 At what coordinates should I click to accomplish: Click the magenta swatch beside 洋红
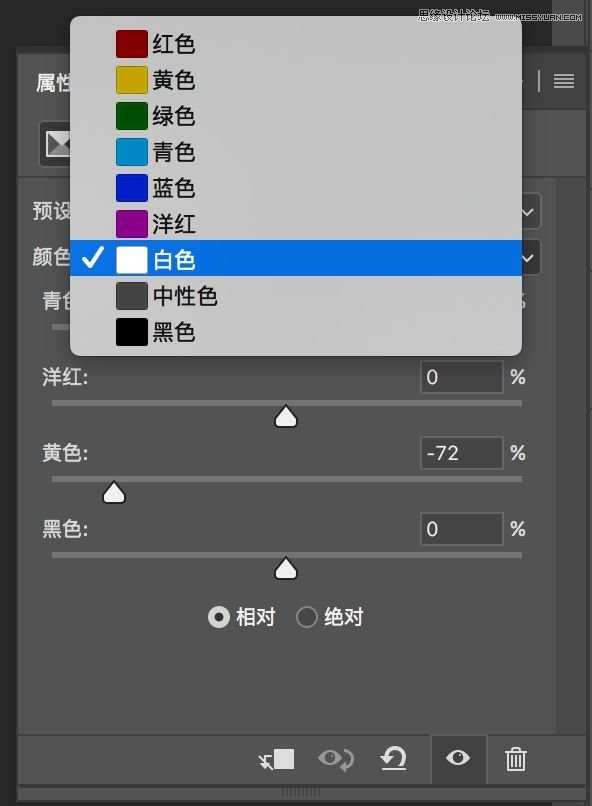tap(131, 223)
